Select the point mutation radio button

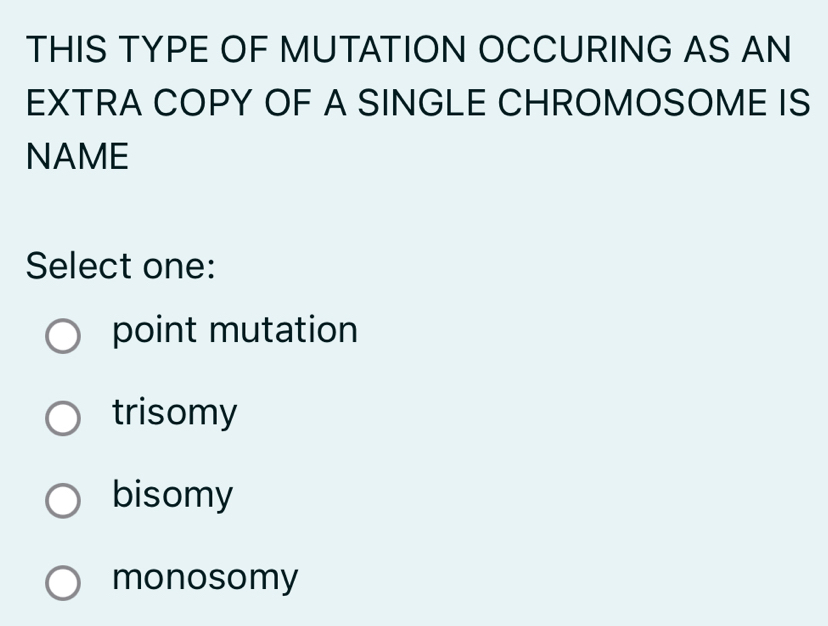click(x=62, y=338)
